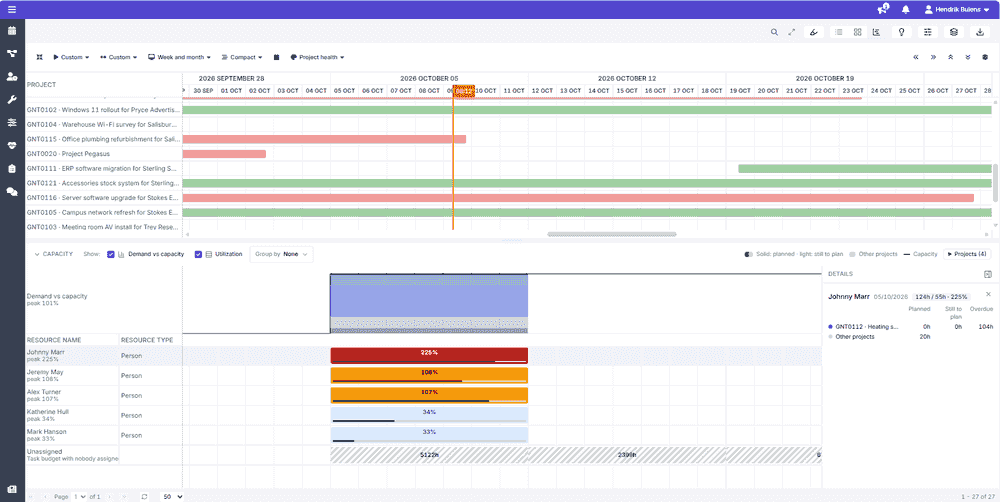Open the user settings sidebar icon
Screen dimensions: 1000x502
[x=12, y=77]
